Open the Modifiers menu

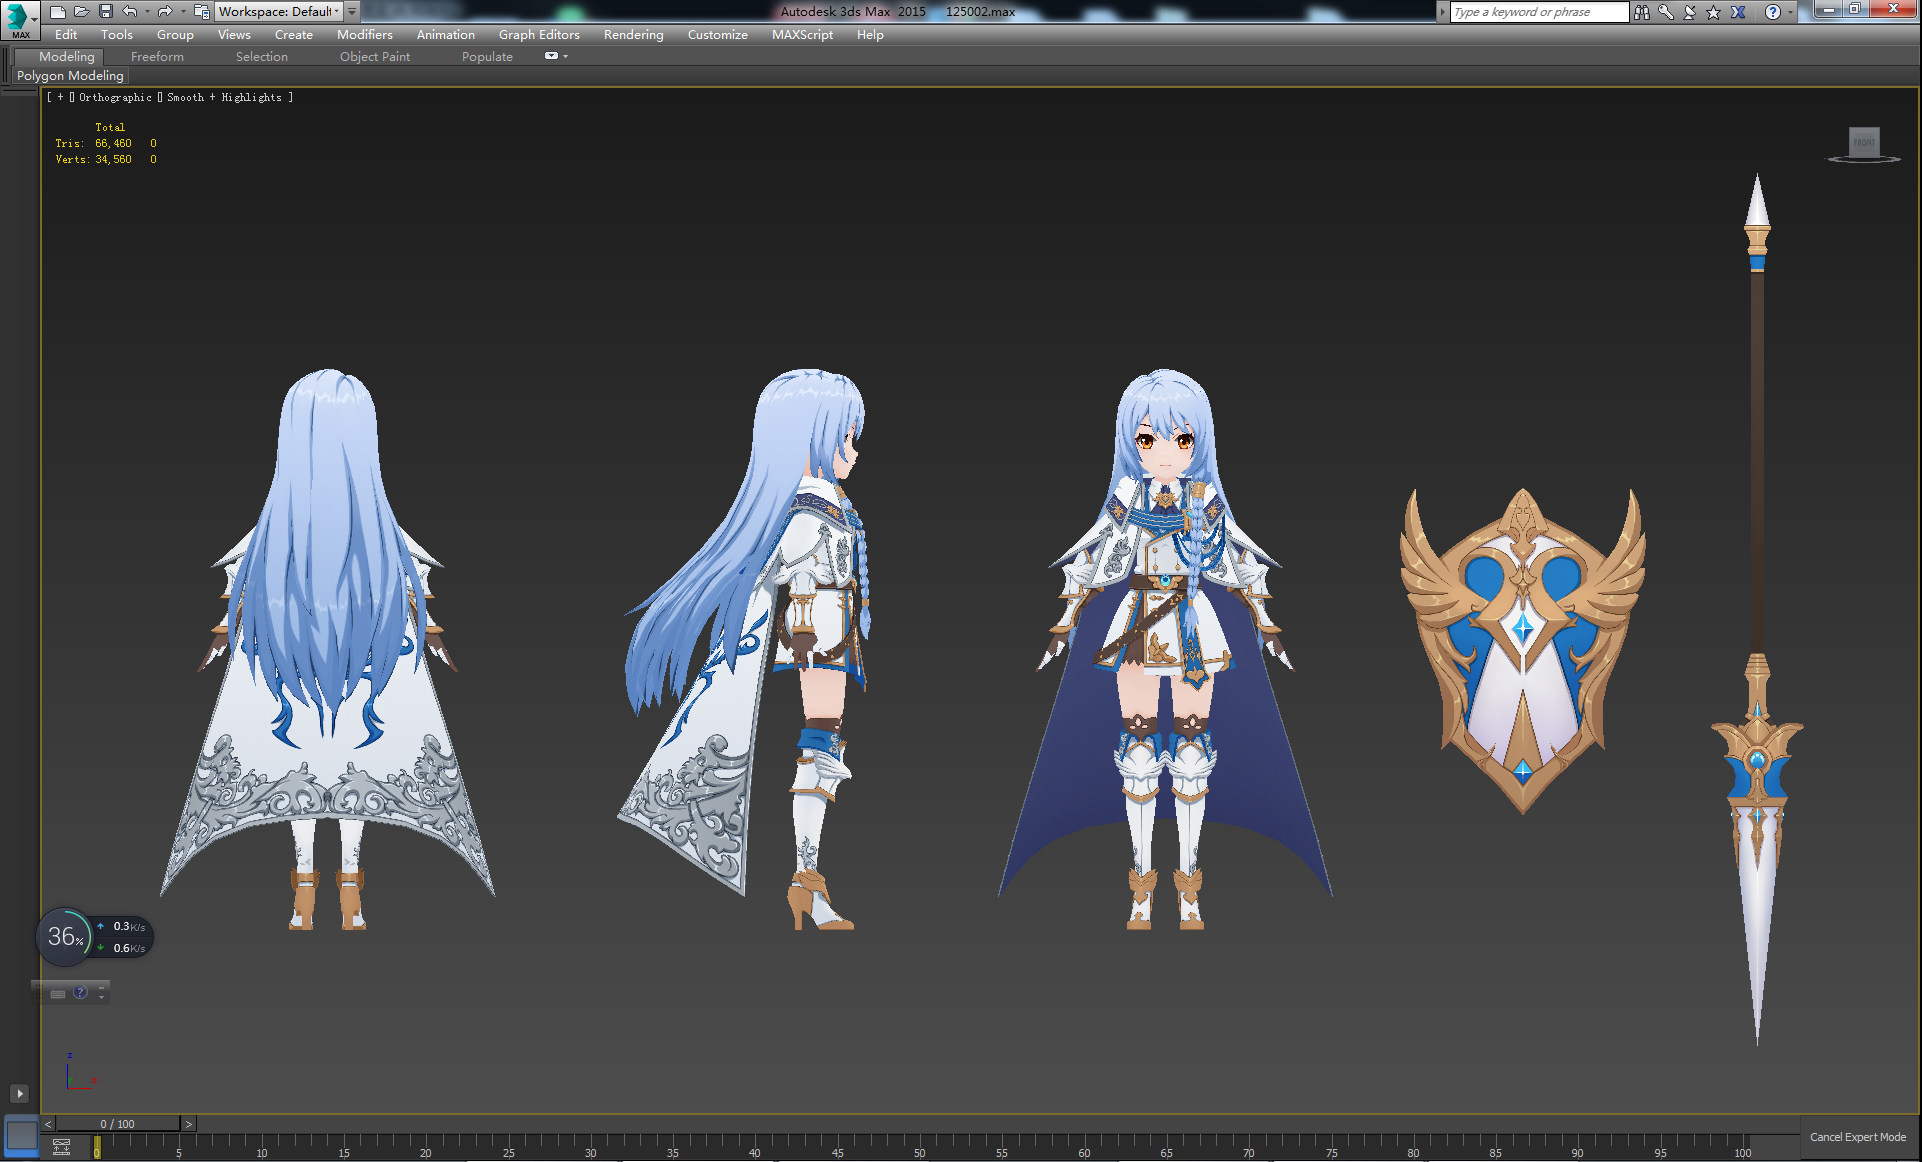(364, 34)
